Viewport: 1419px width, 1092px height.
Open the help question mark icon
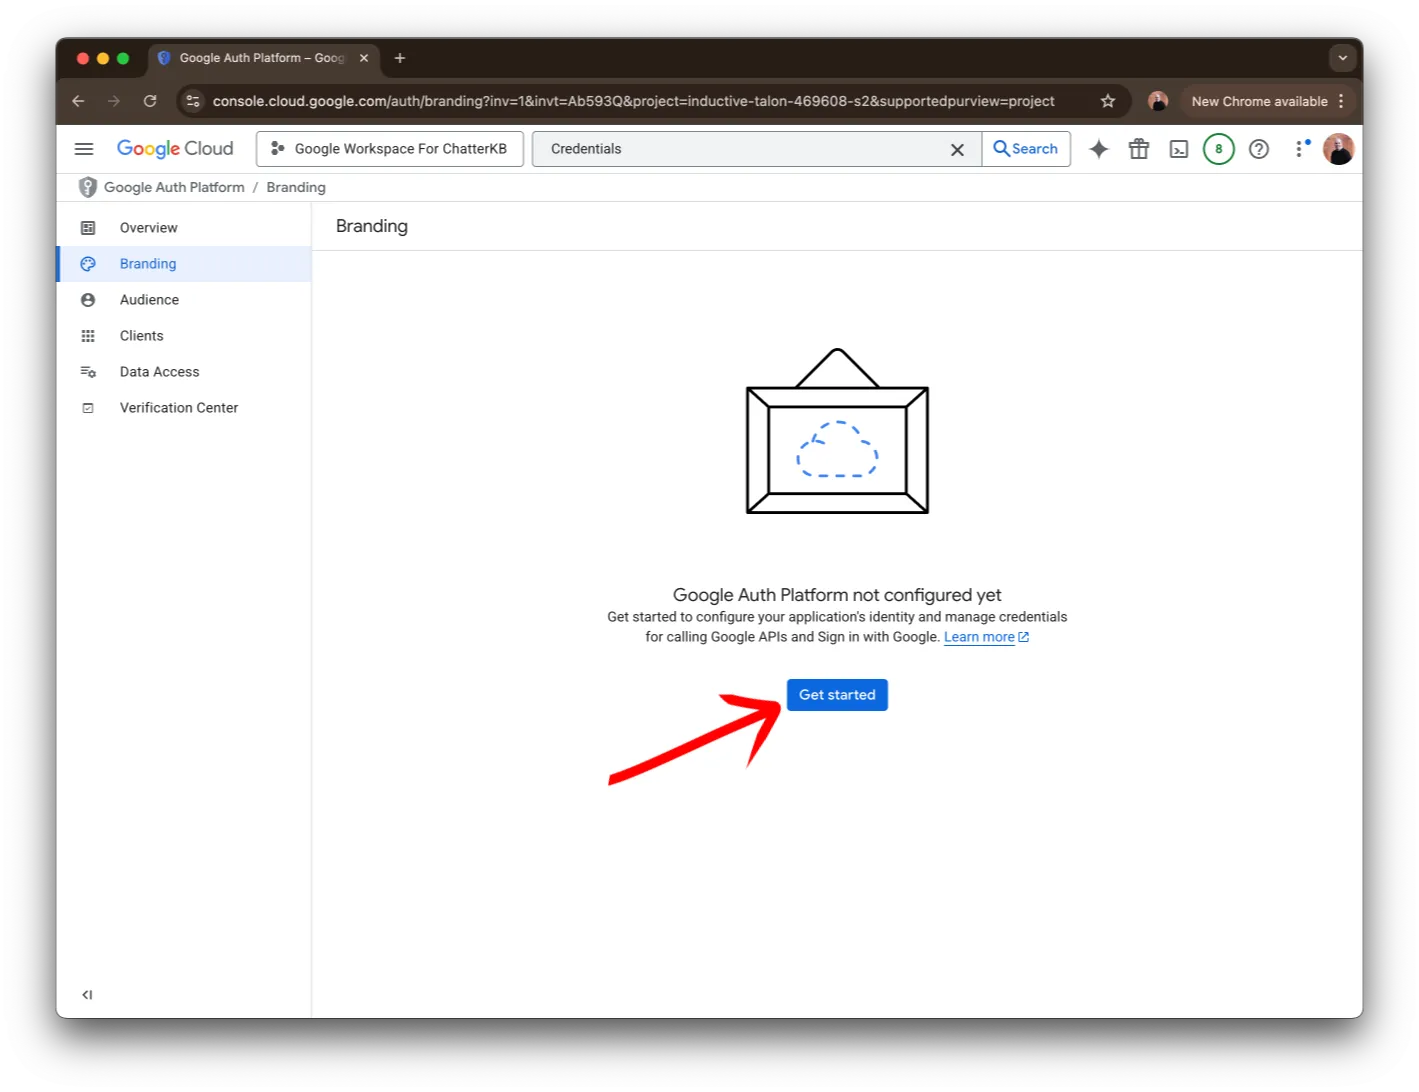pos(1259,149)
